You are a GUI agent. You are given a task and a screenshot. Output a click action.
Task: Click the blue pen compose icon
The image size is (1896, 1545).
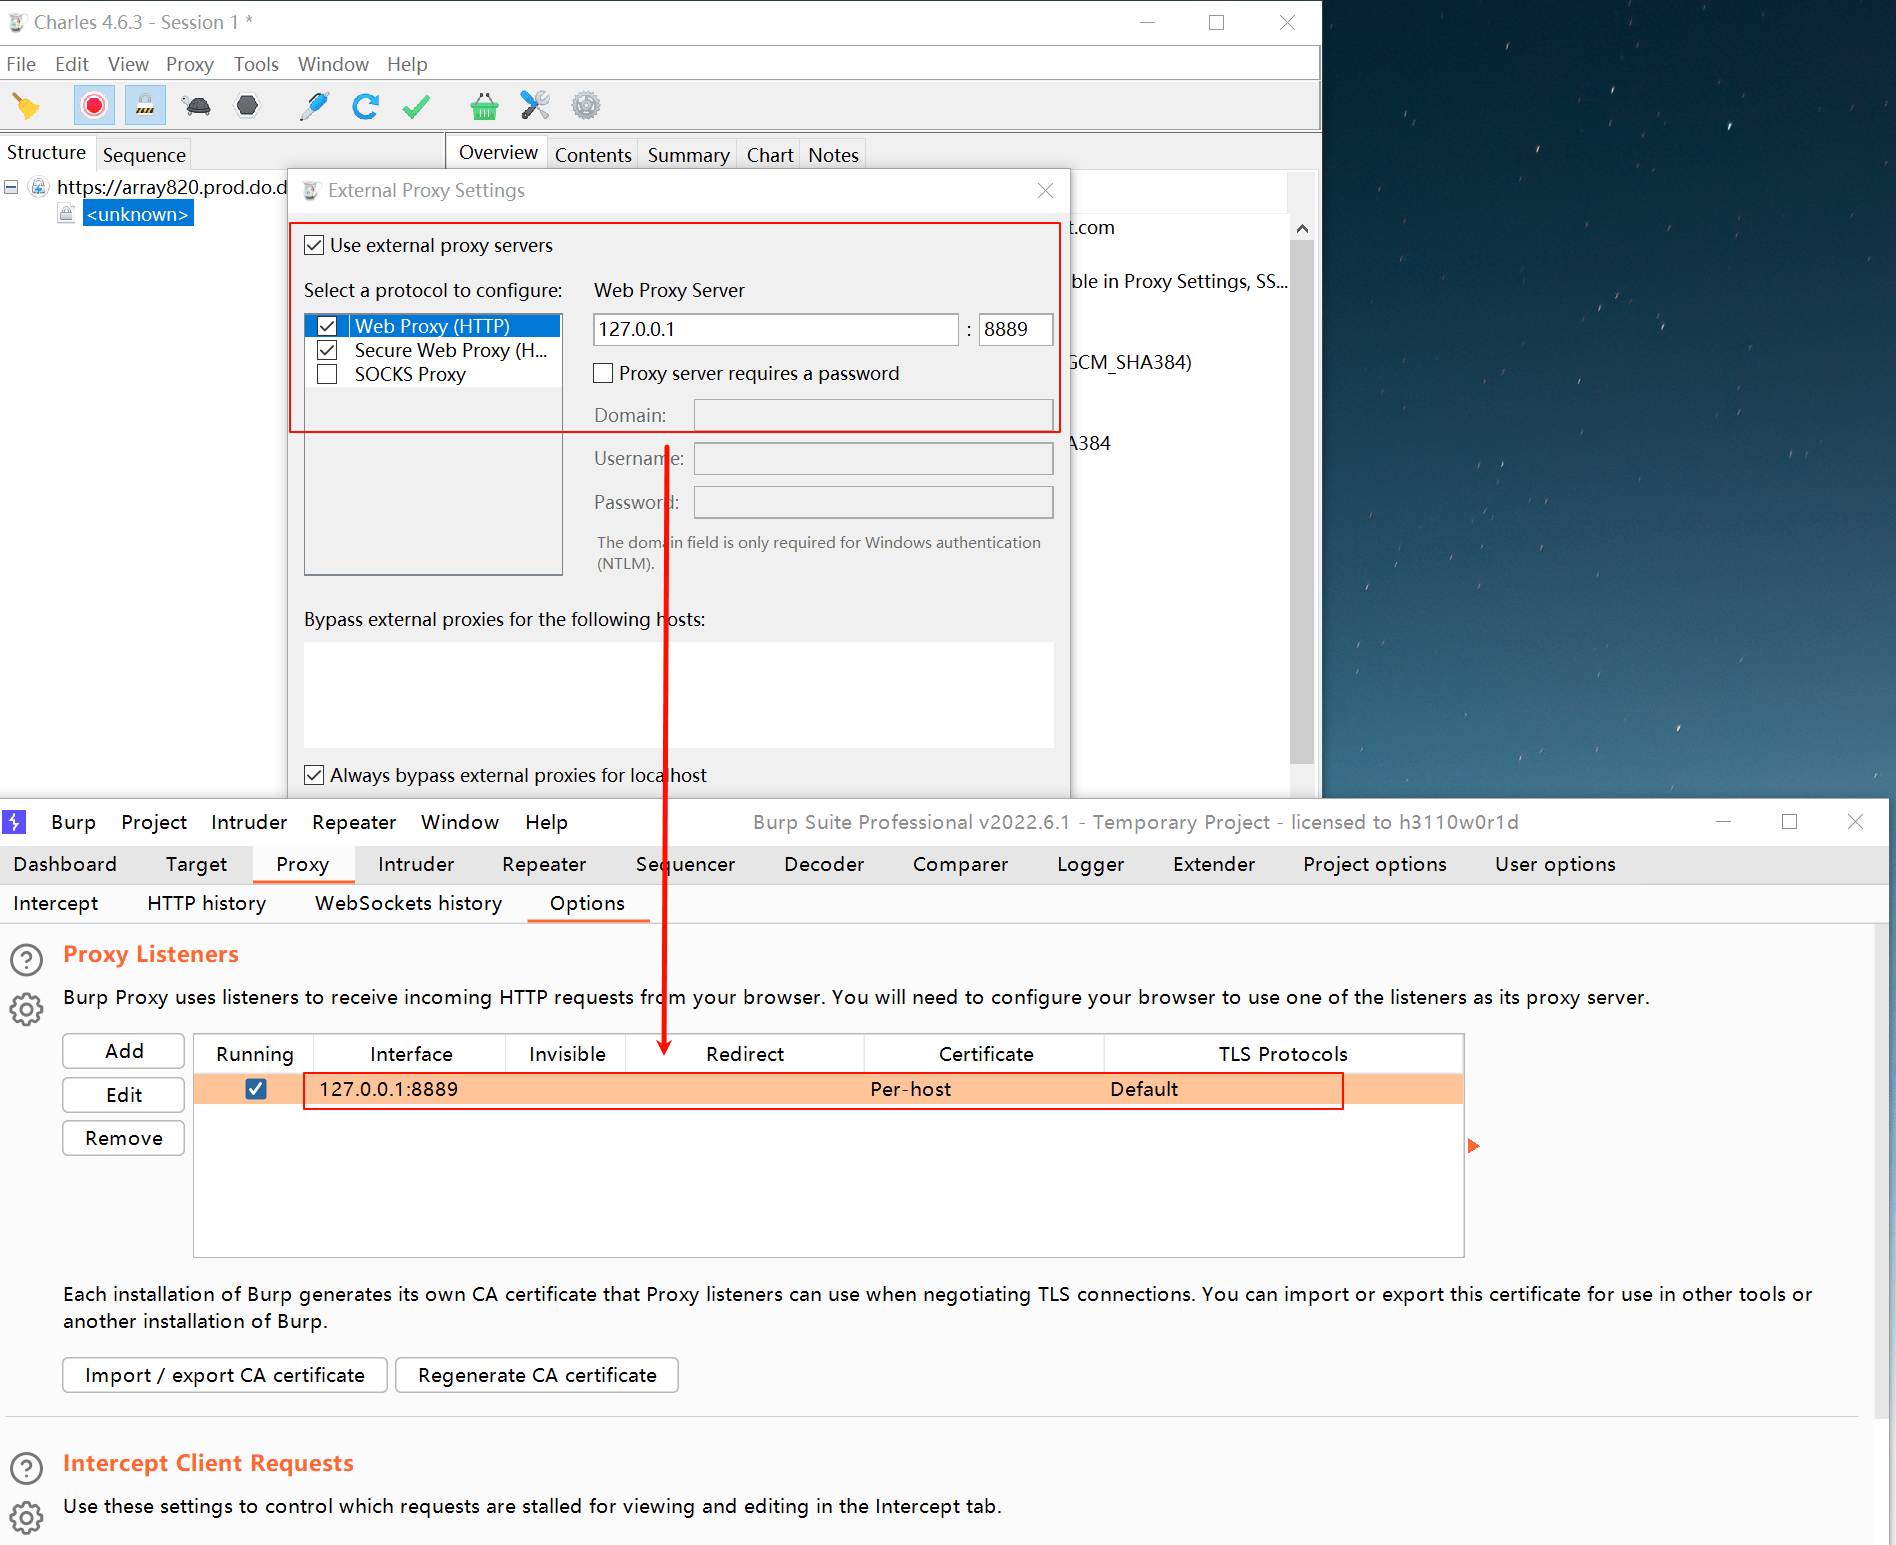(315, 106)
